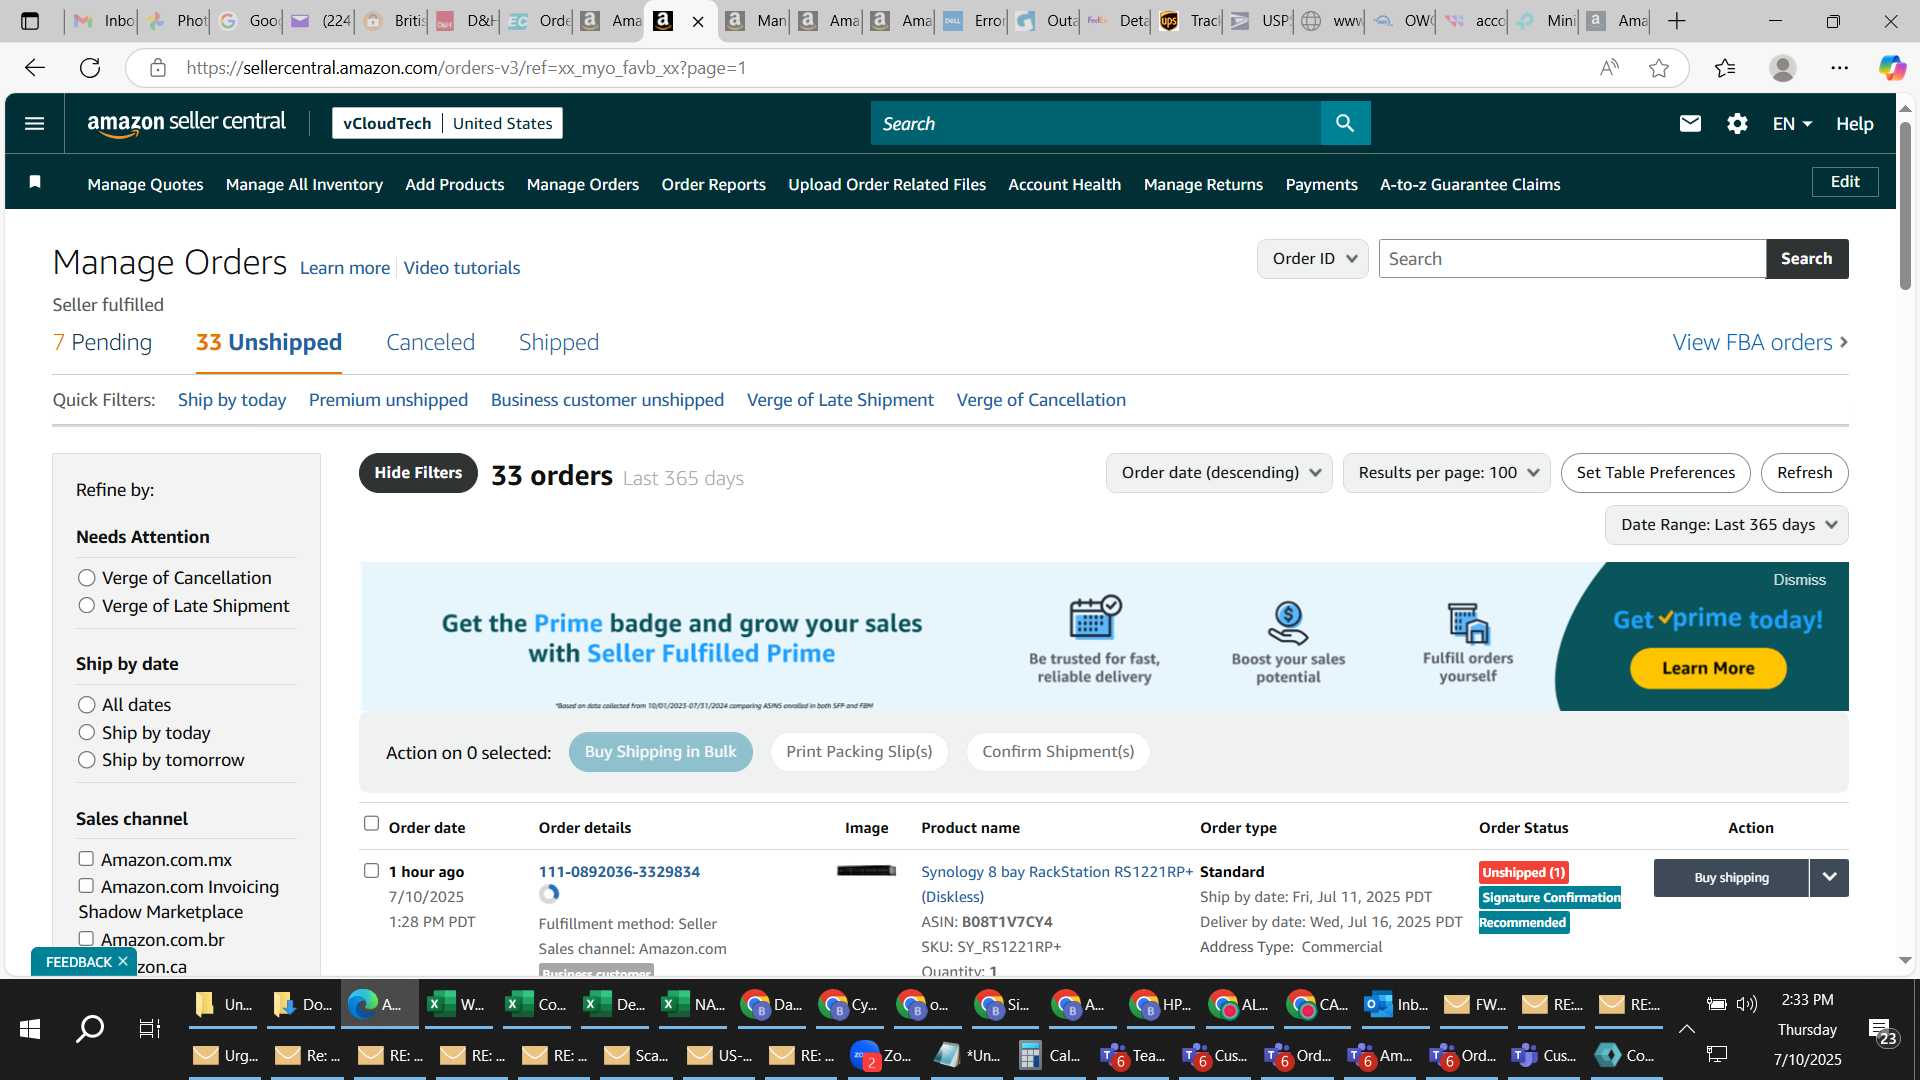Click the Seller Central header search field
The height and width of the screenshot is (1080, 1920).
click(x=1095, y=123)
